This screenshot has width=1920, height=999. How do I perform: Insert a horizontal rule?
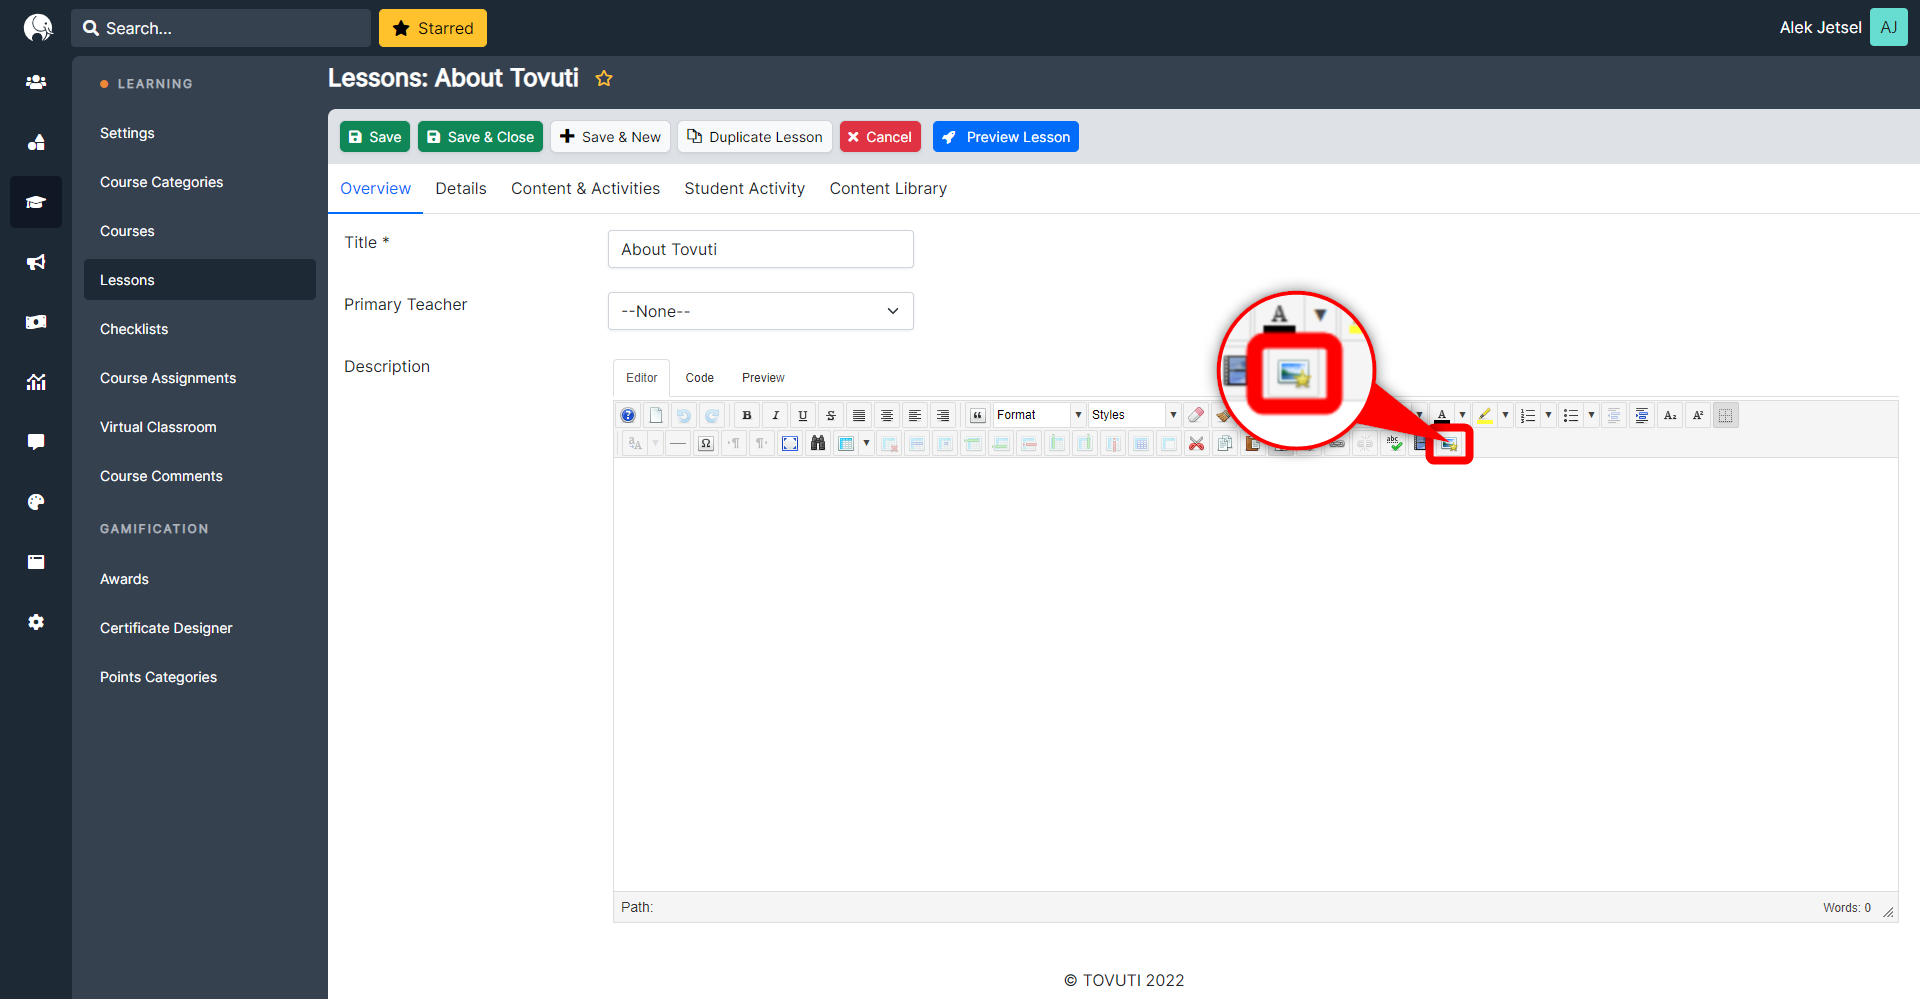678,443
